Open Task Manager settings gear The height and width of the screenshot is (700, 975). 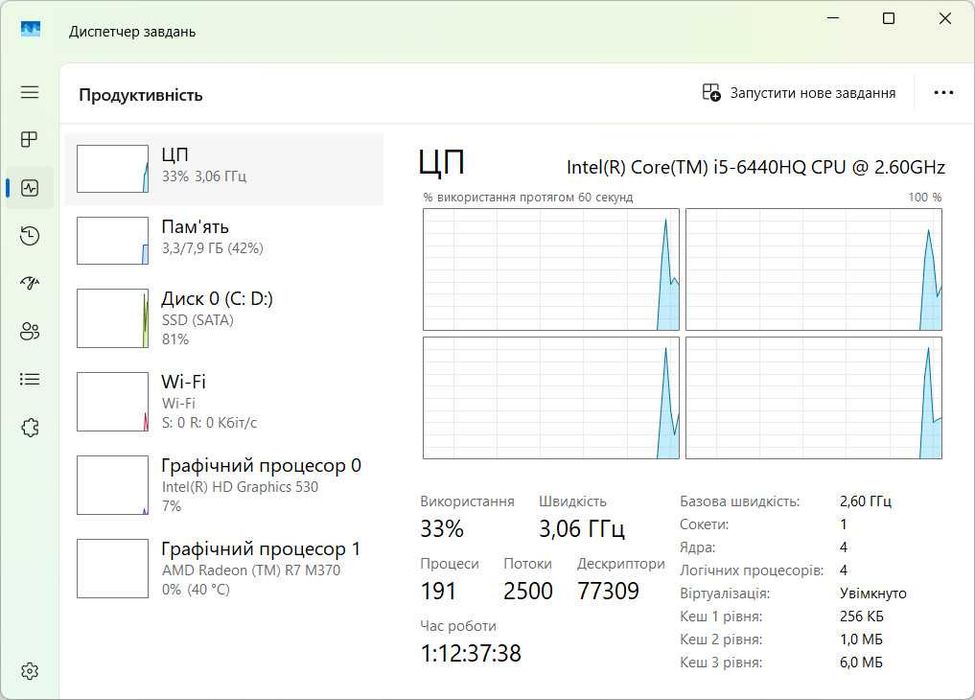[x=30, y=671]
